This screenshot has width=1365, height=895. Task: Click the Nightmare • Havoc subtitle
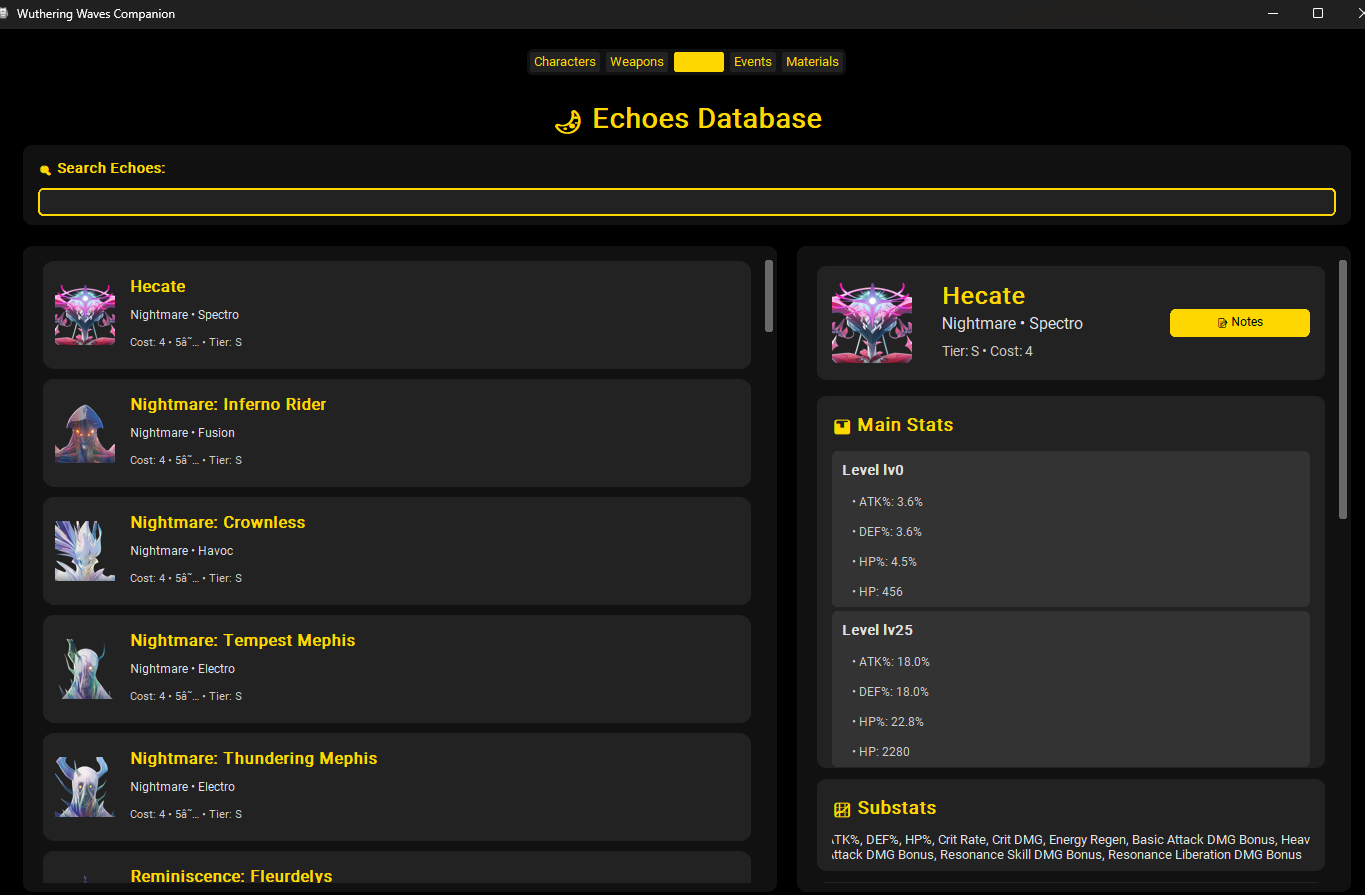tap(181, 551)
